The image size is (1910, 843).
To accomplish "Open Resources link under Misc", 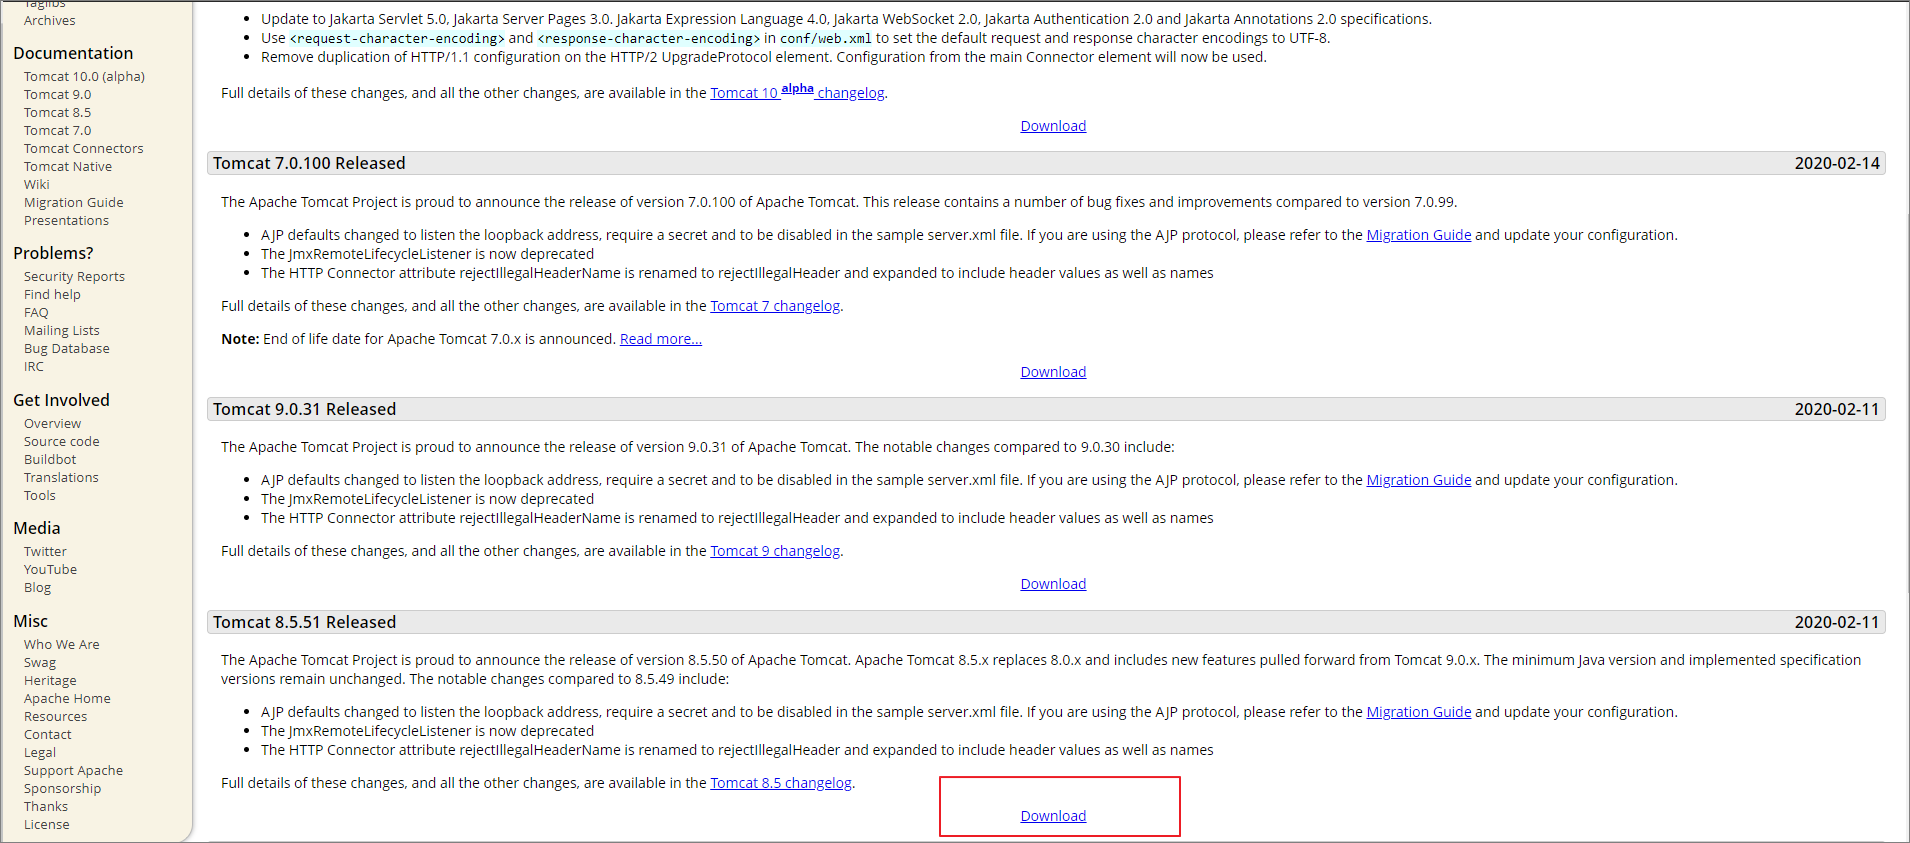I will pos(55,716).
